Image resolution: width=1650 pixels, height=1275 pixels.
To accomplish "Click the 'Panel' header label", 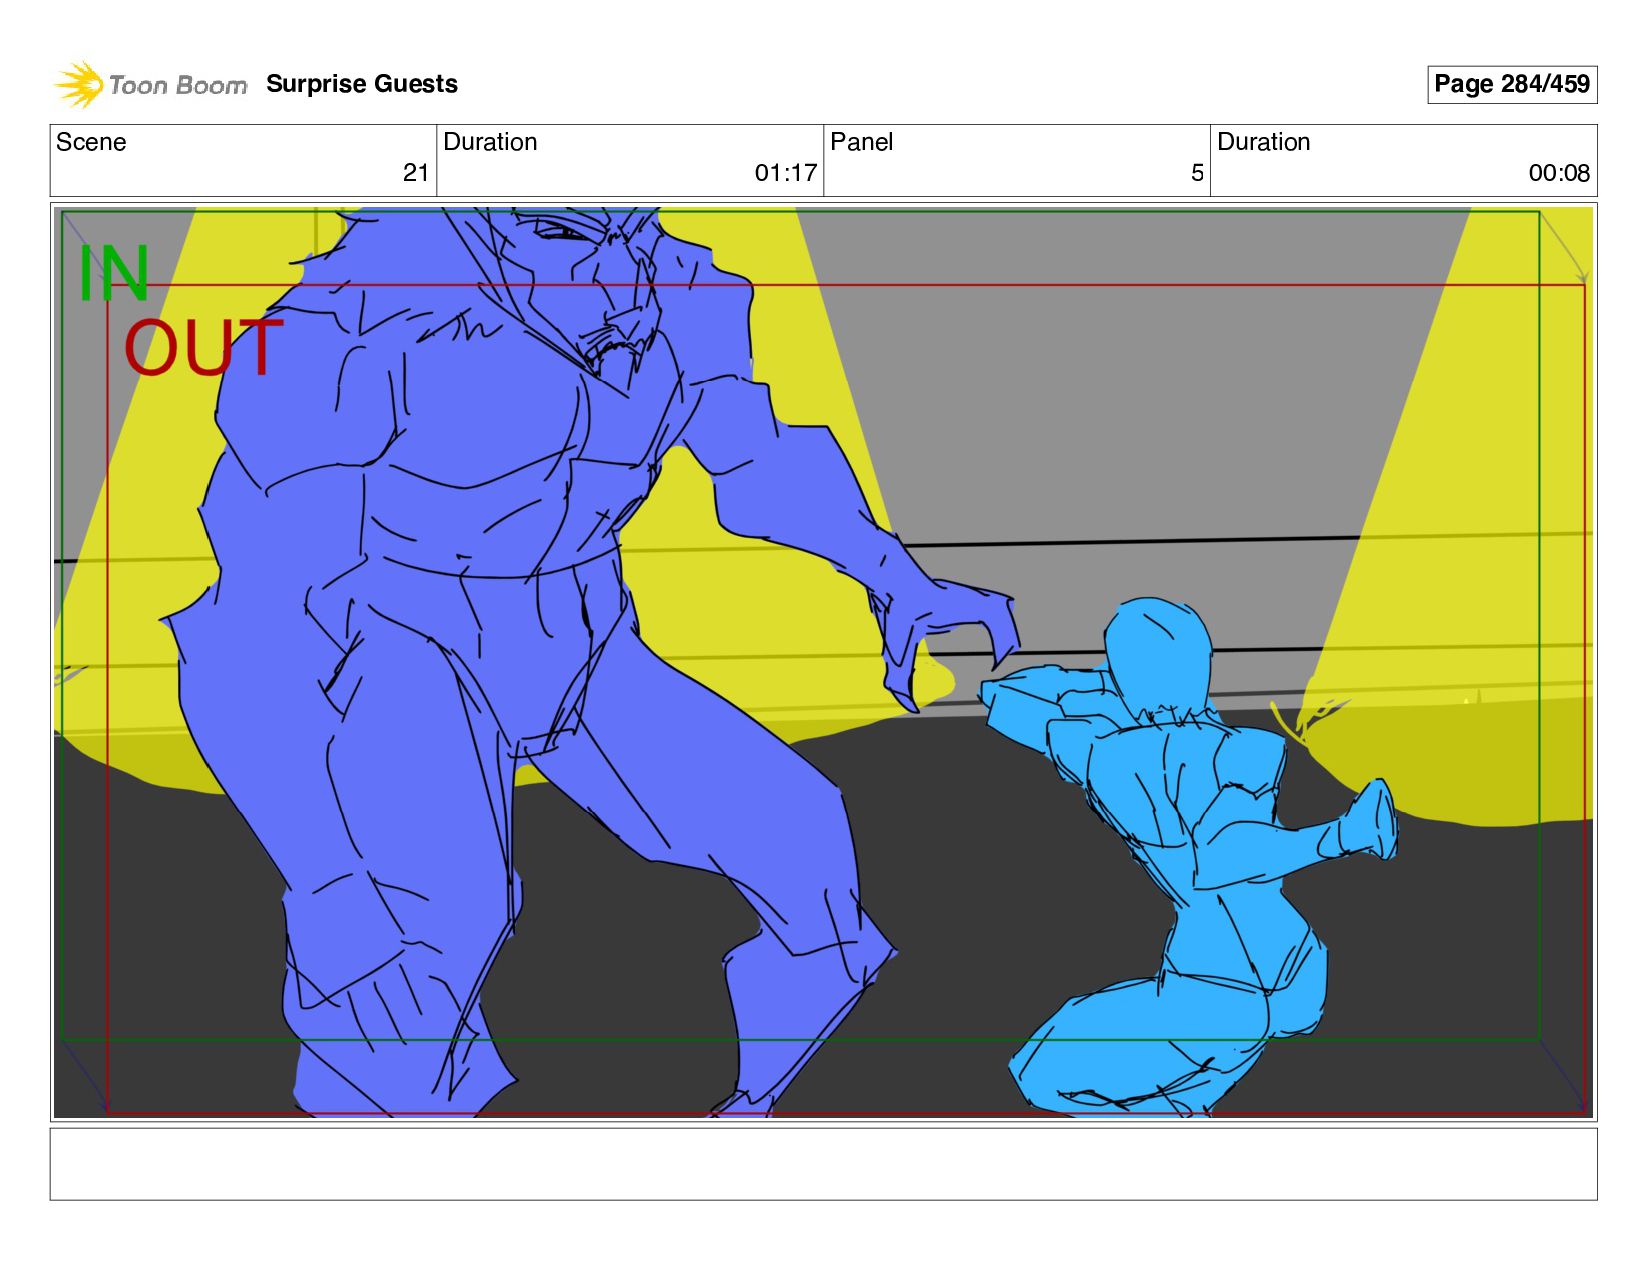I will click(x=861, y=142).
